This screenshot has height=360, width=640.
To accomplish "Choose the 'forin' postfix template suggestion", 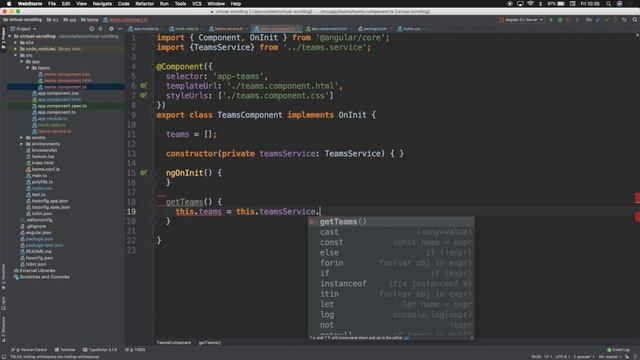I will click(x=391, y=263).
